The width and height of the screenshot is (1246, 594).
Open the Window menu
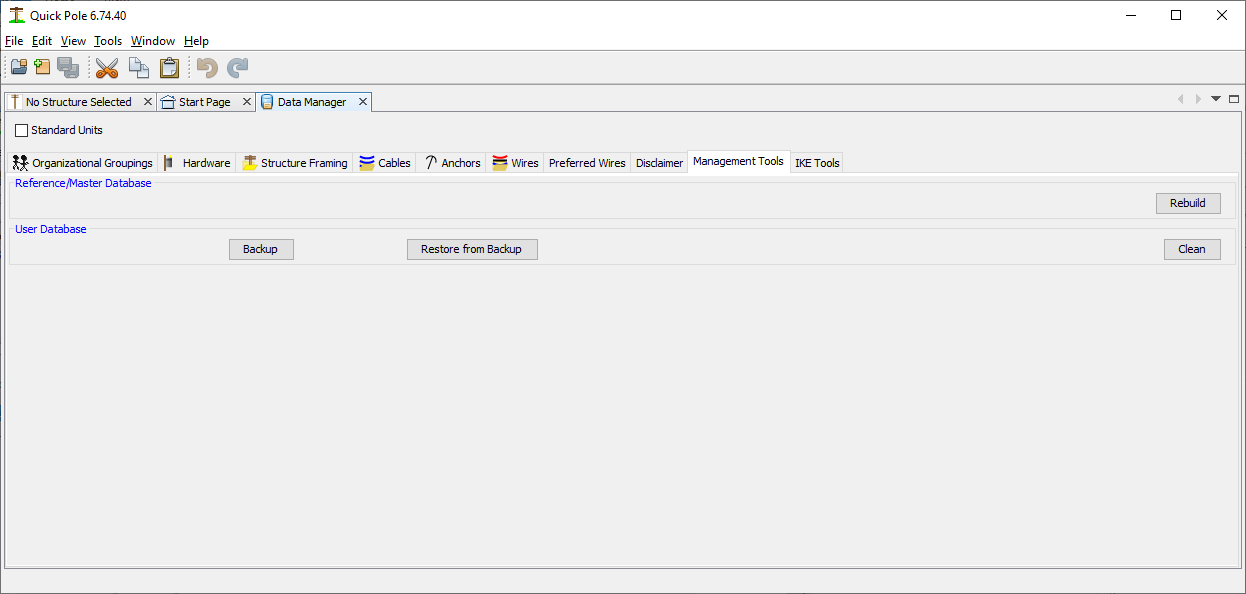(x=153, y=41)
